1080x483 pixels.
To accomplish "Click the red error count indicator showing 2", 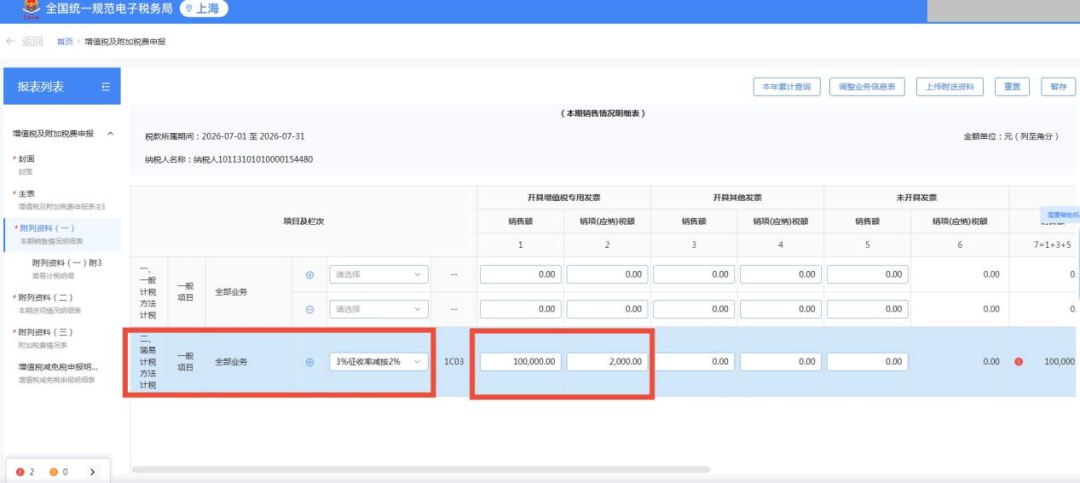I will (x=25, y=472).
